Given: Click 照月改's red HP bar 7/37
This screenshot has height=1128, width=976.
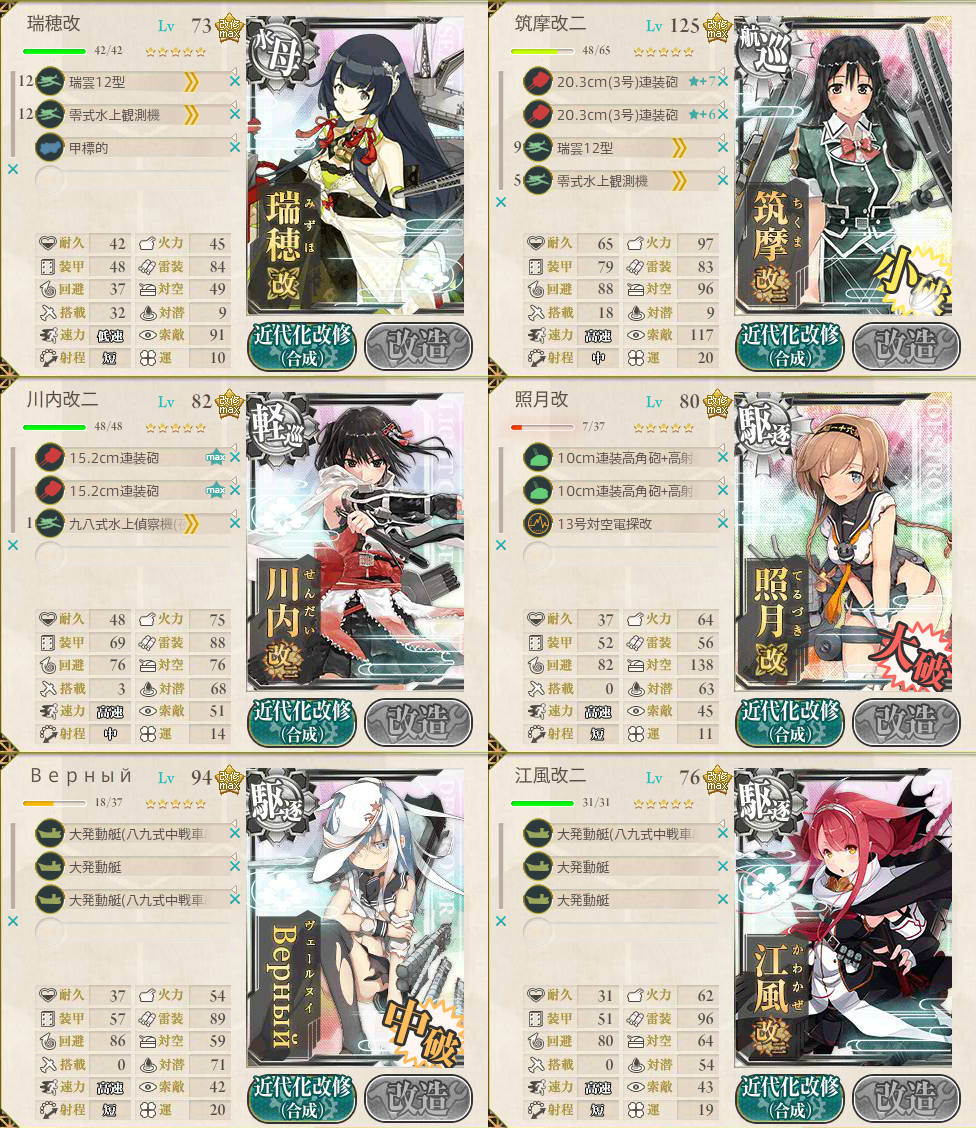Looking at the screenshot, I should [542, 427].
